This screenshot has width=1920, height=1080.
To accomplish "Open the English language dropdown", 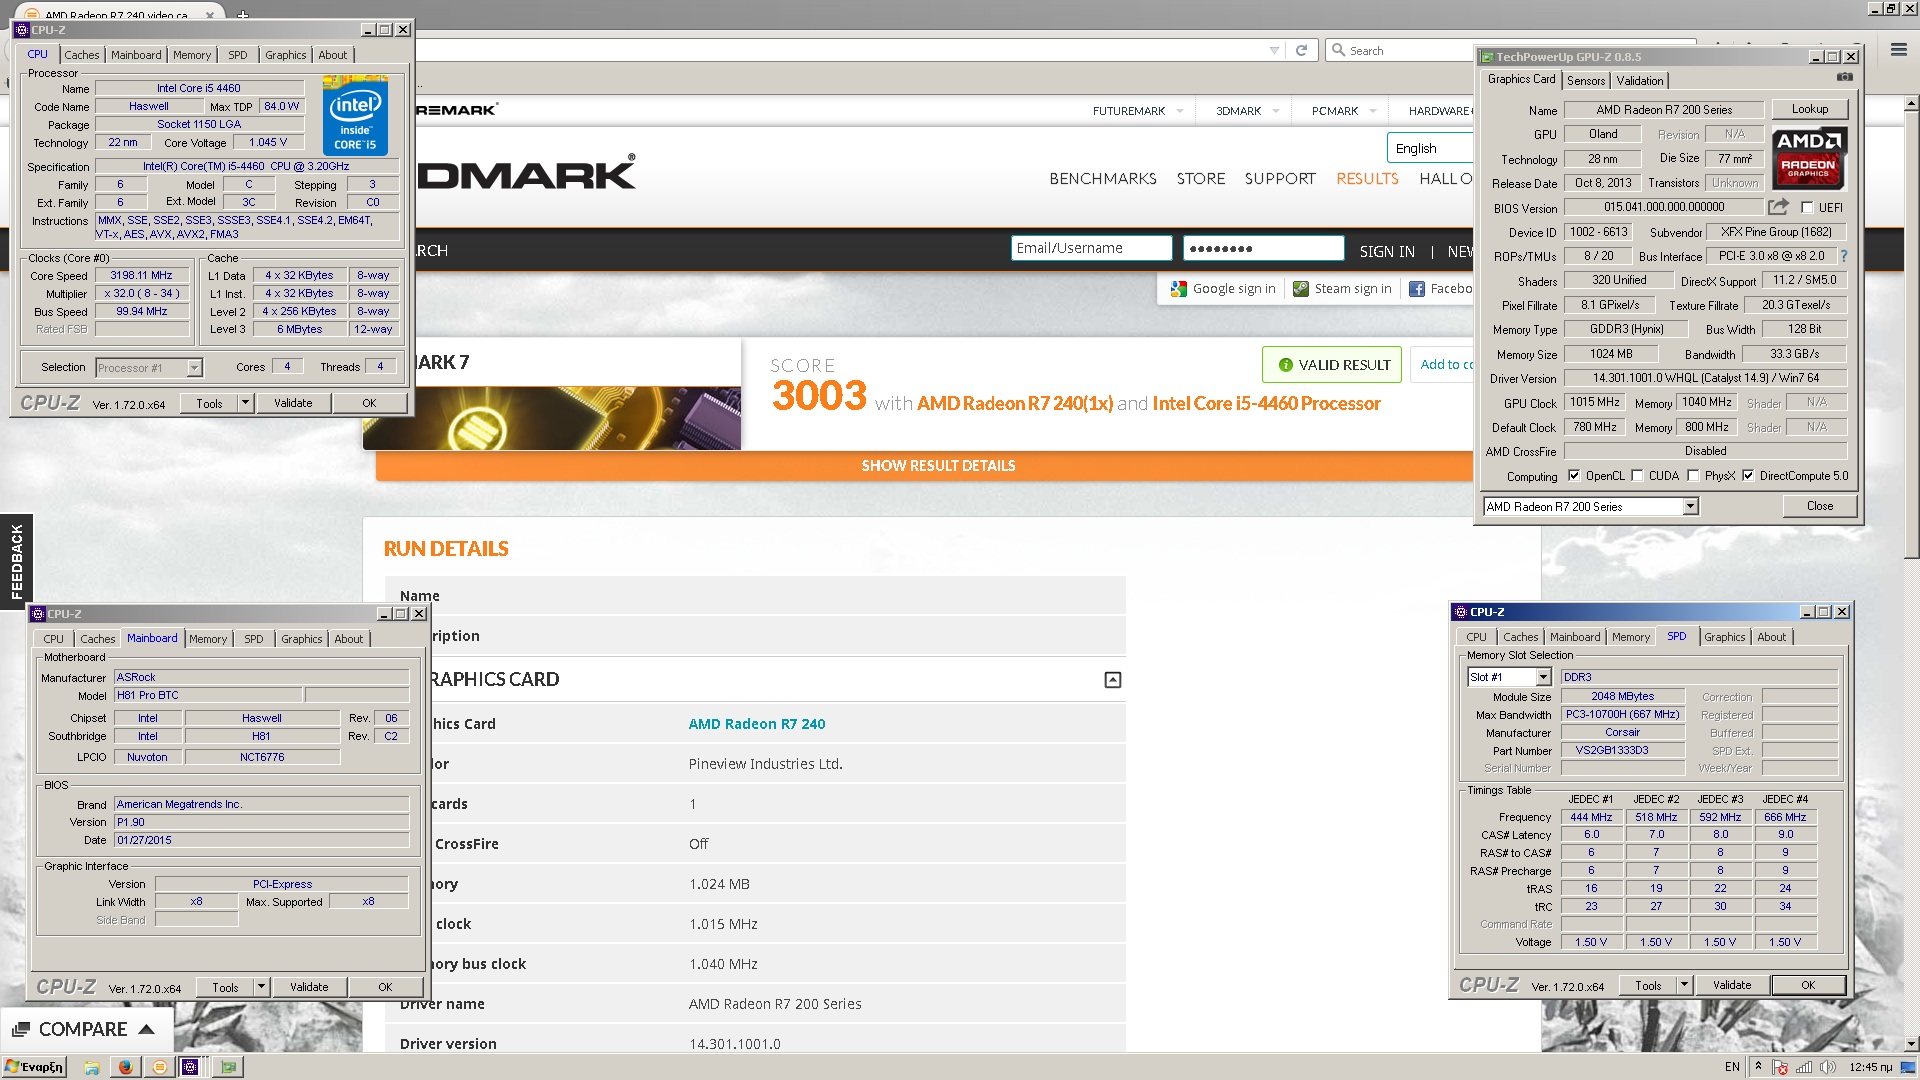I will coord(1430,148).
